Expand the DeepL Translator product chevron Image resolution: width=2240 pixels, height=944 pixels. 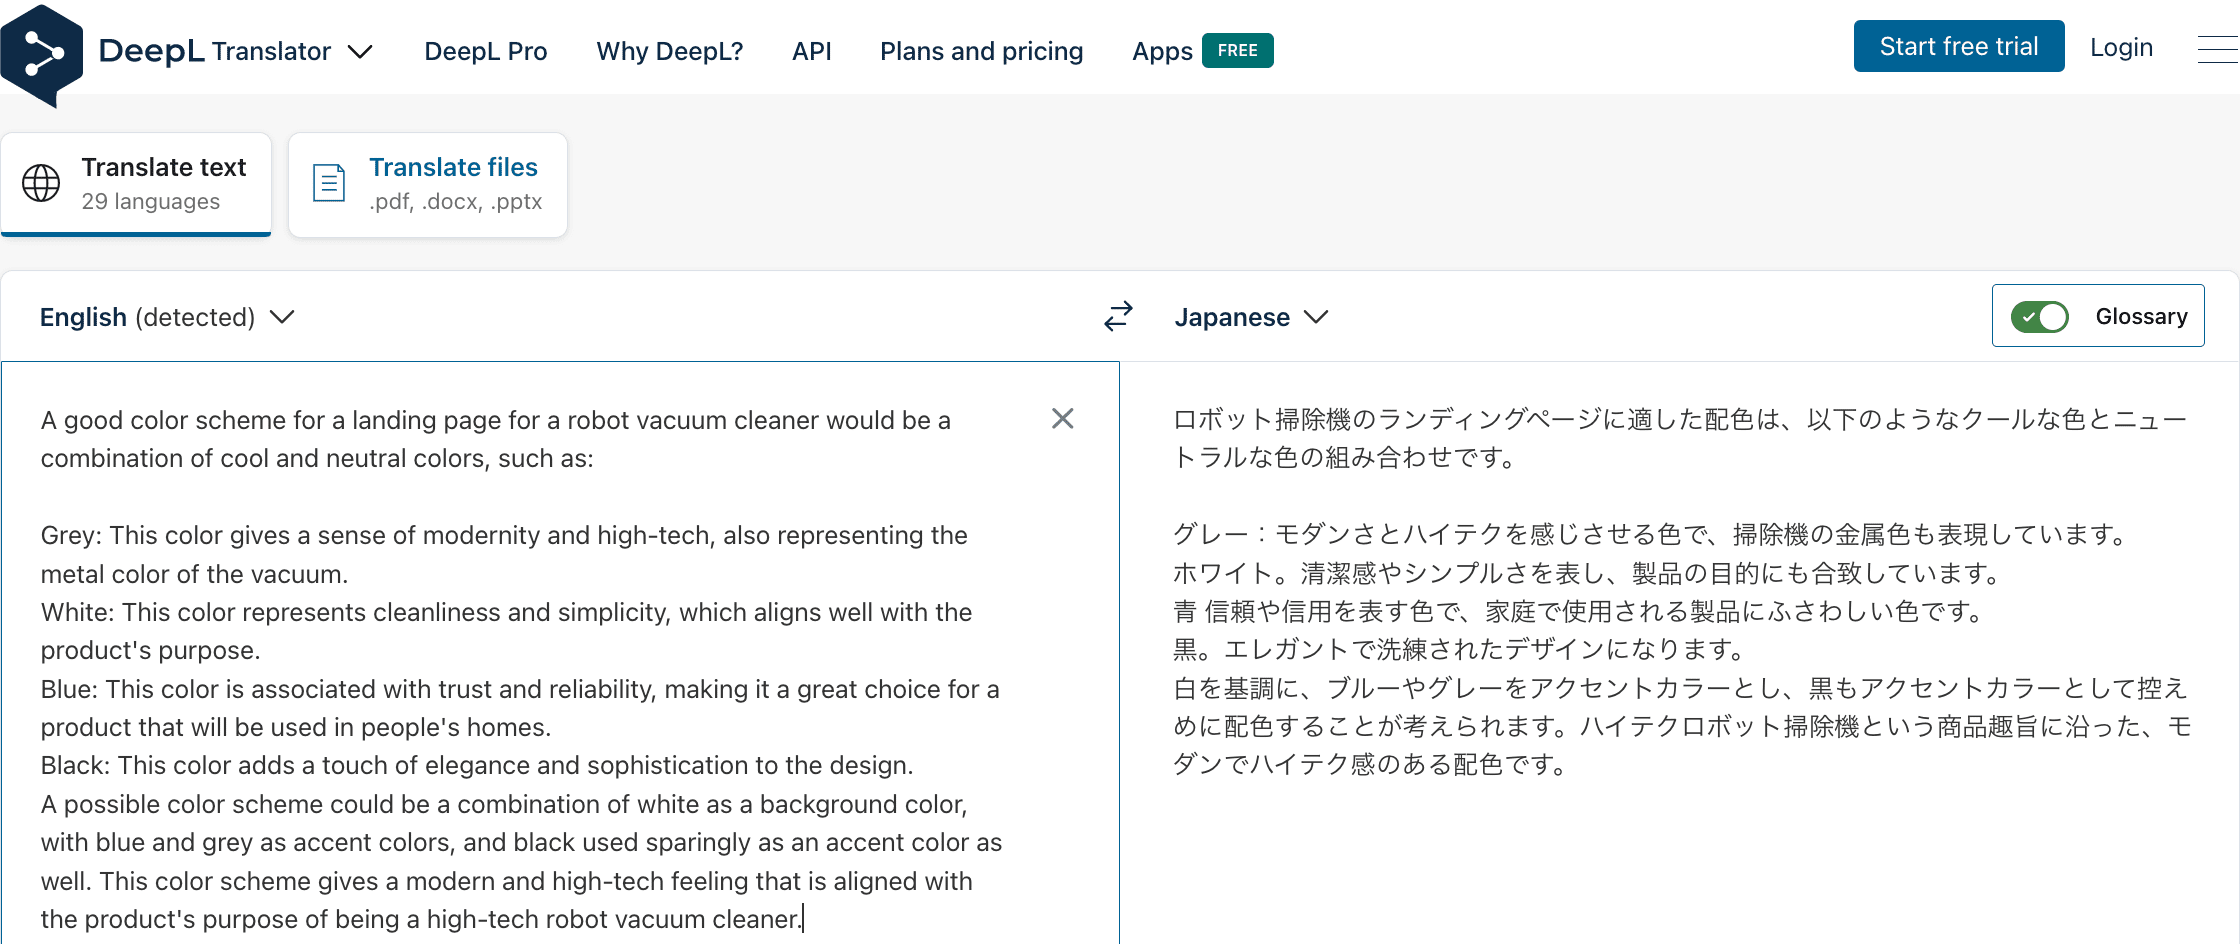[x=360, y=52]
